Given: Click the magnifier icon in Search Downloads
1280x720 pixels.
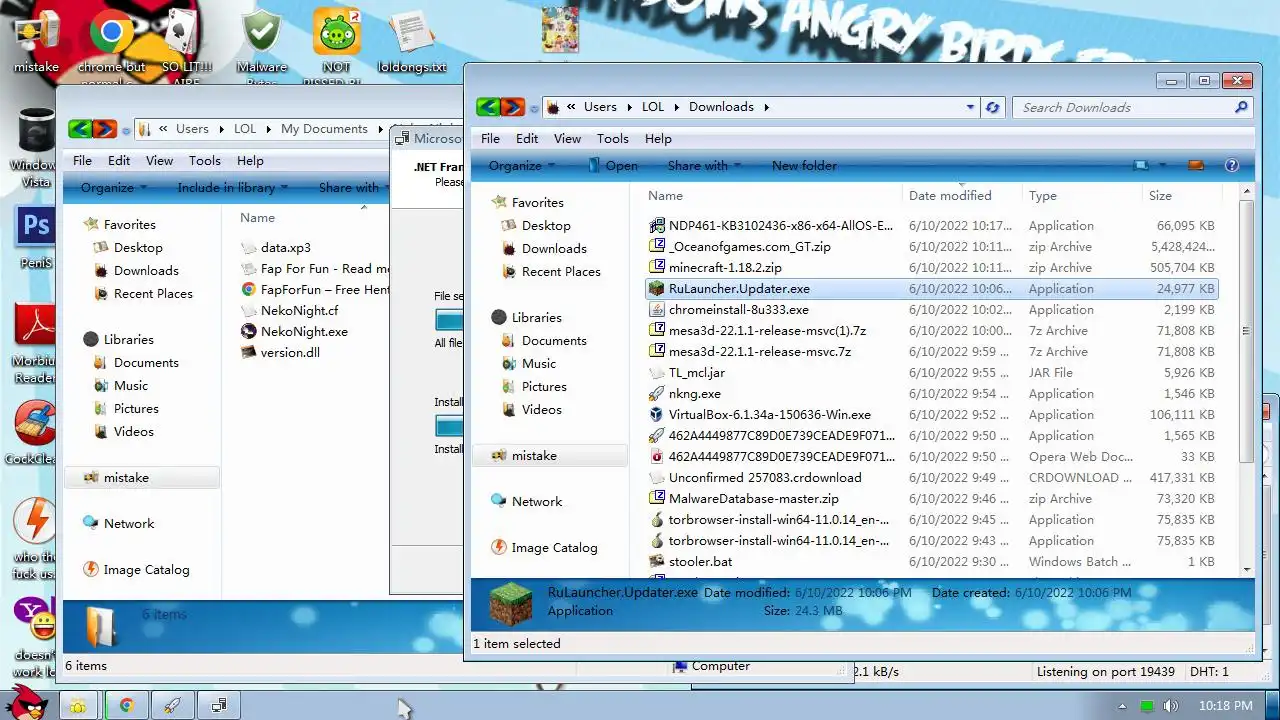Looking at the screenshot, I should click(x=1241, y=107).
